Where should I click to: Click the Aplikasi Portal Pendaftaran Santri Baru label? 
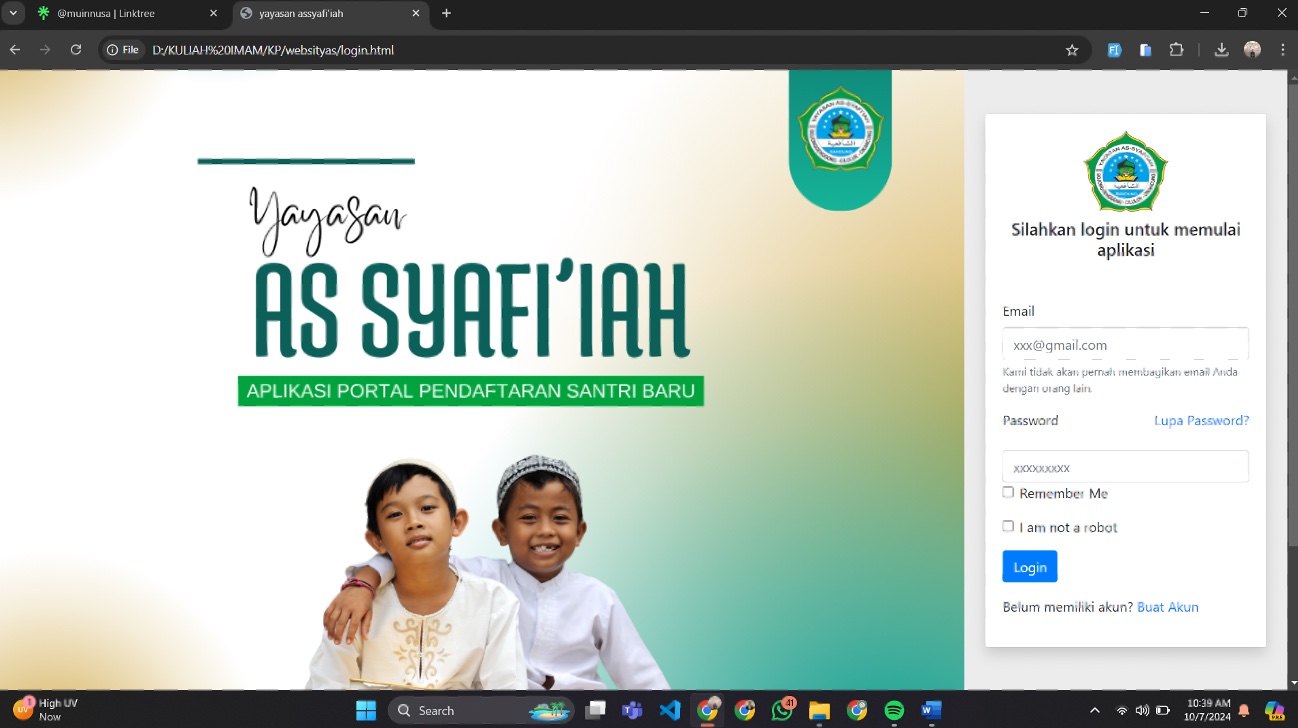click(x=471, y=391)
